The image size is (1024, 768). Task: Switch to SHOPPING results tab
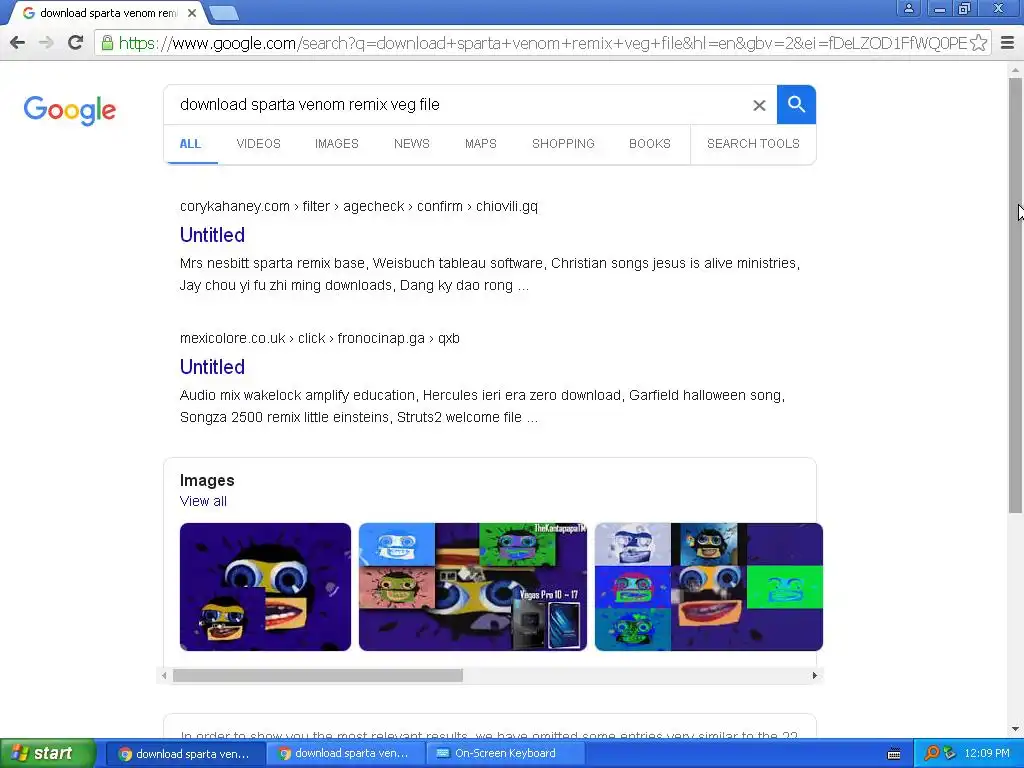563,144
